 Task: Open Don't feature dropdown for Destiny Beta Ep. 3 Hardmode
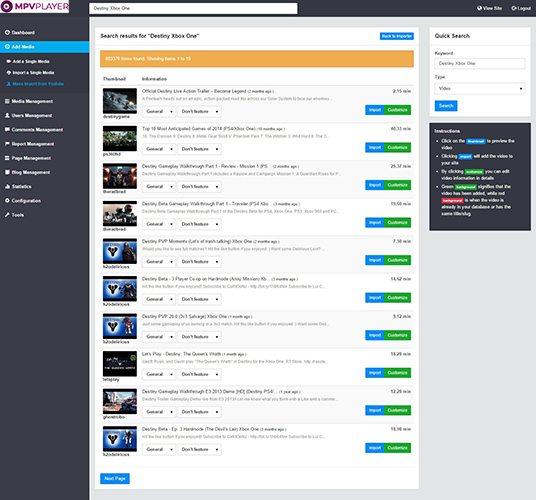[x=199, y=449]
